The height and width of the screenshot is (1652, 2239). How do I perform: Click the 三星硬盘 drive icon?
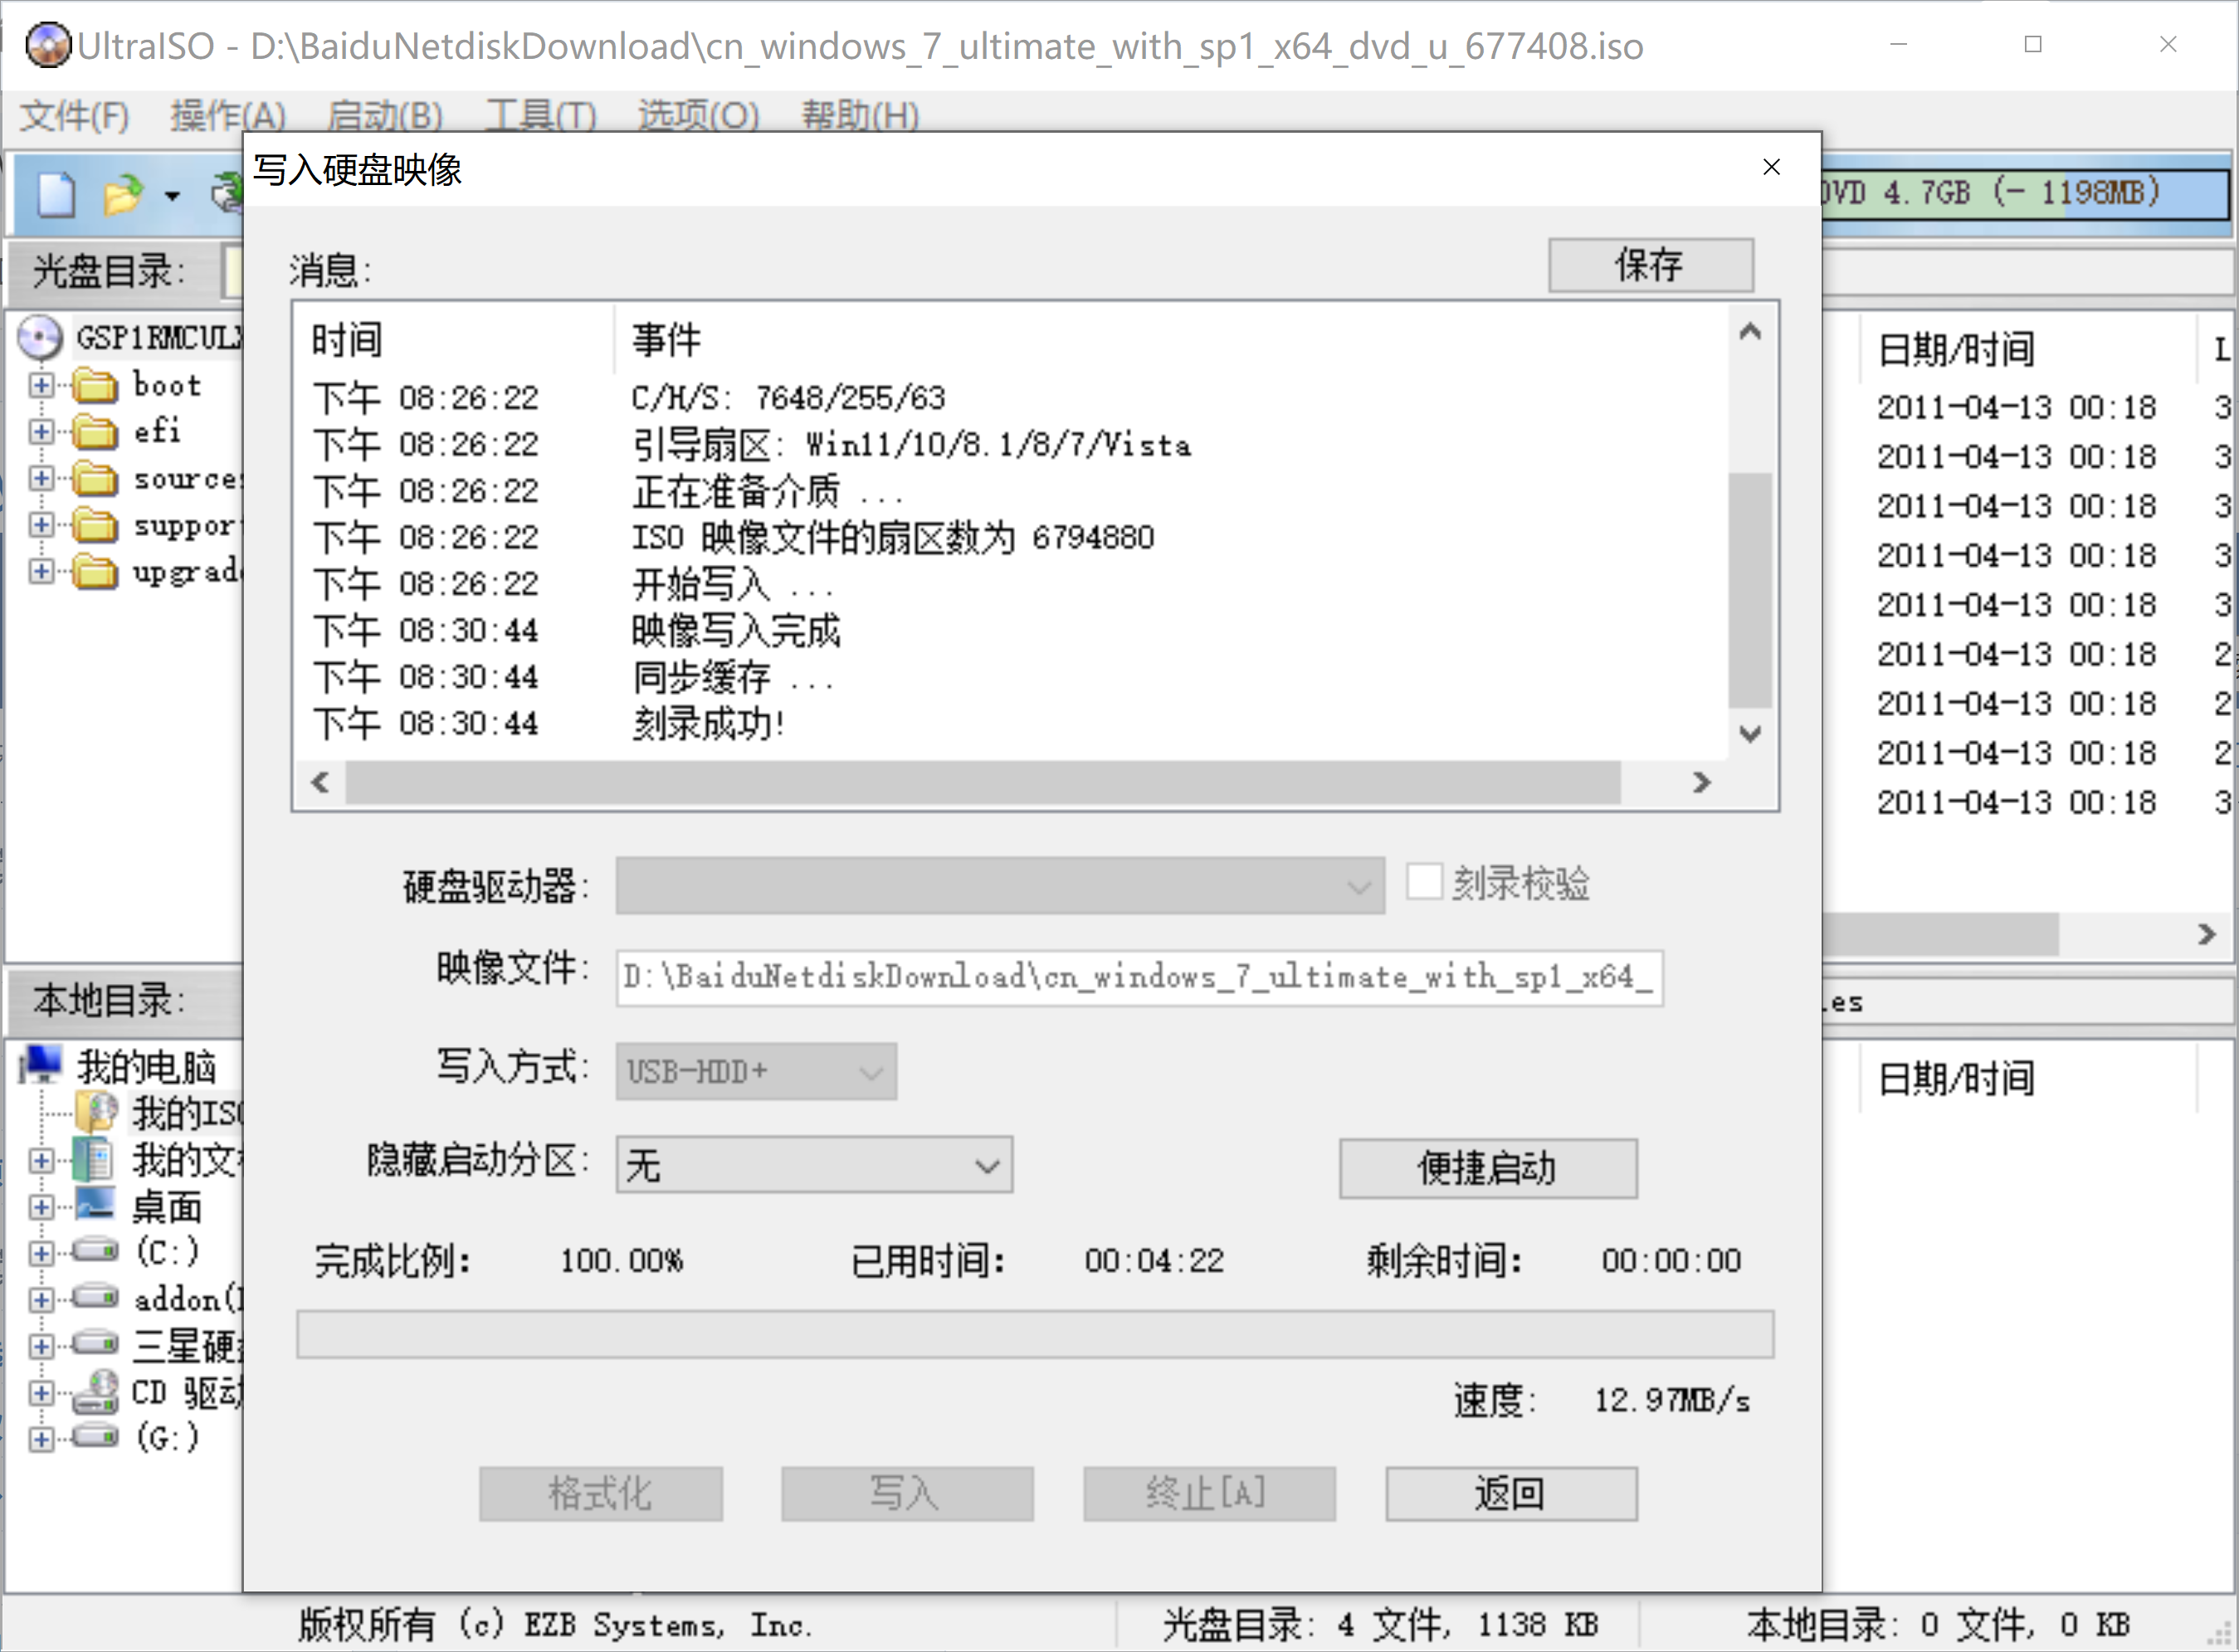[x=95, y=1343]
